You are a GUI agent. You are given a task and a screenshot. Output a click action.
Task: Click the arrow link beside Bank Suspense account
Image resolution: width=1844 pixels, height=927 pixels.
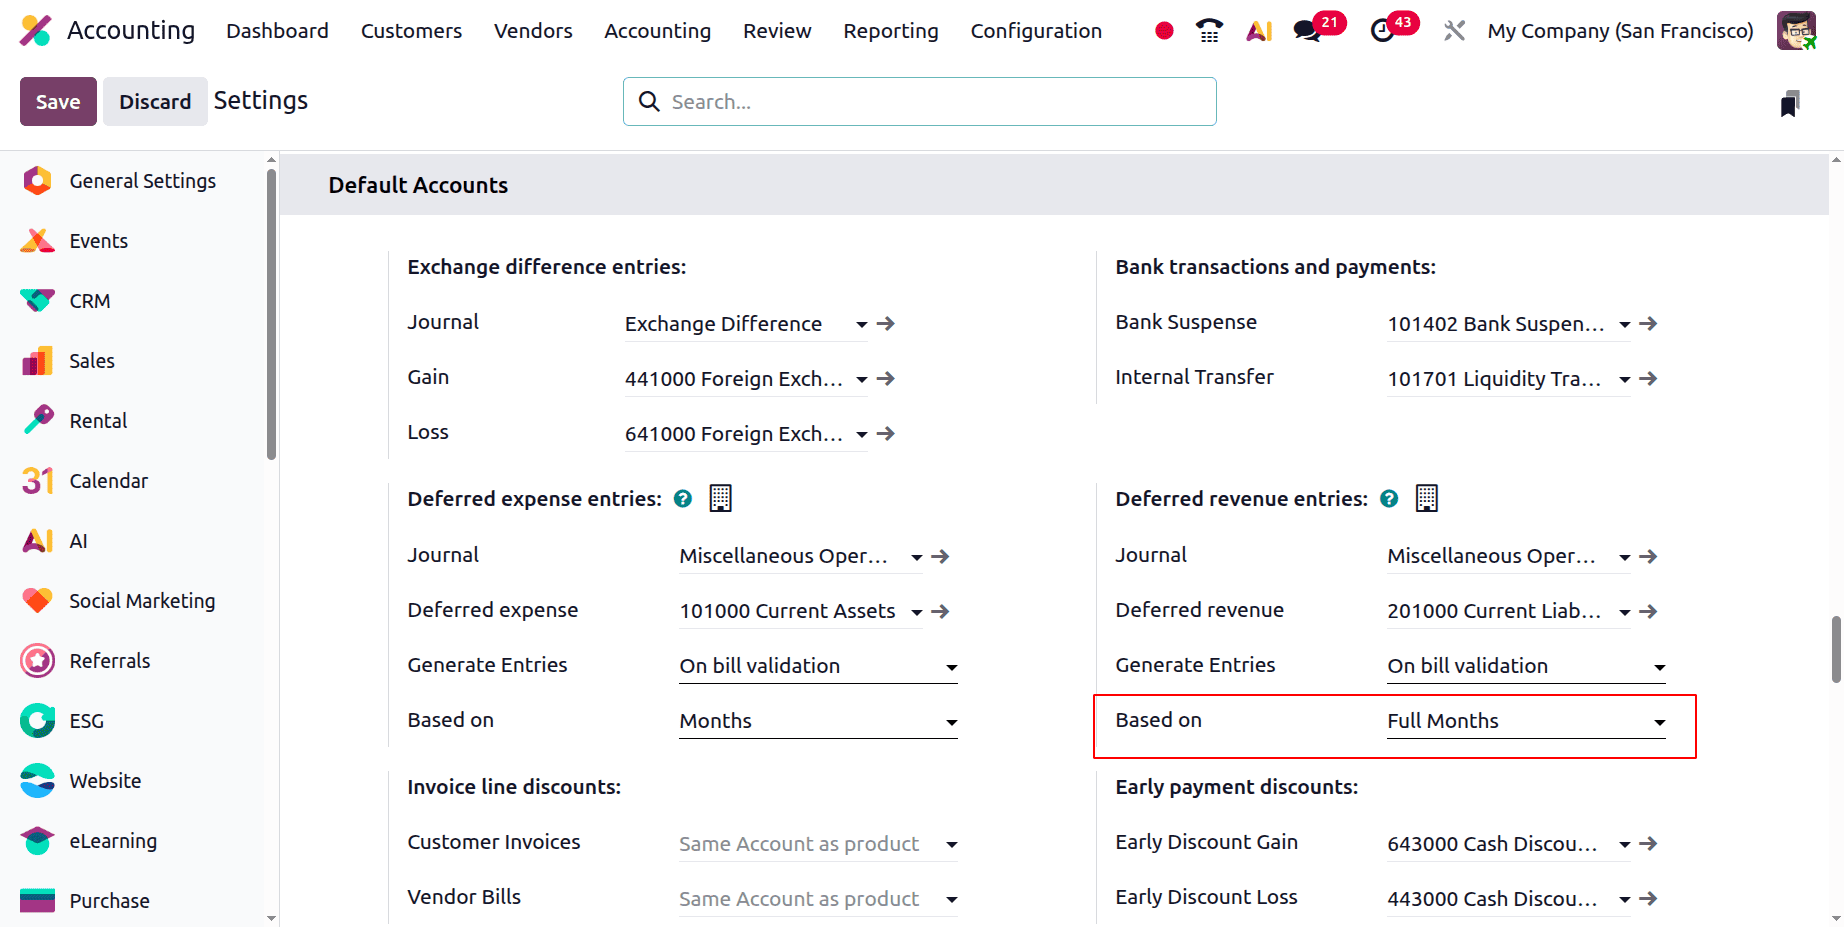1648,323
